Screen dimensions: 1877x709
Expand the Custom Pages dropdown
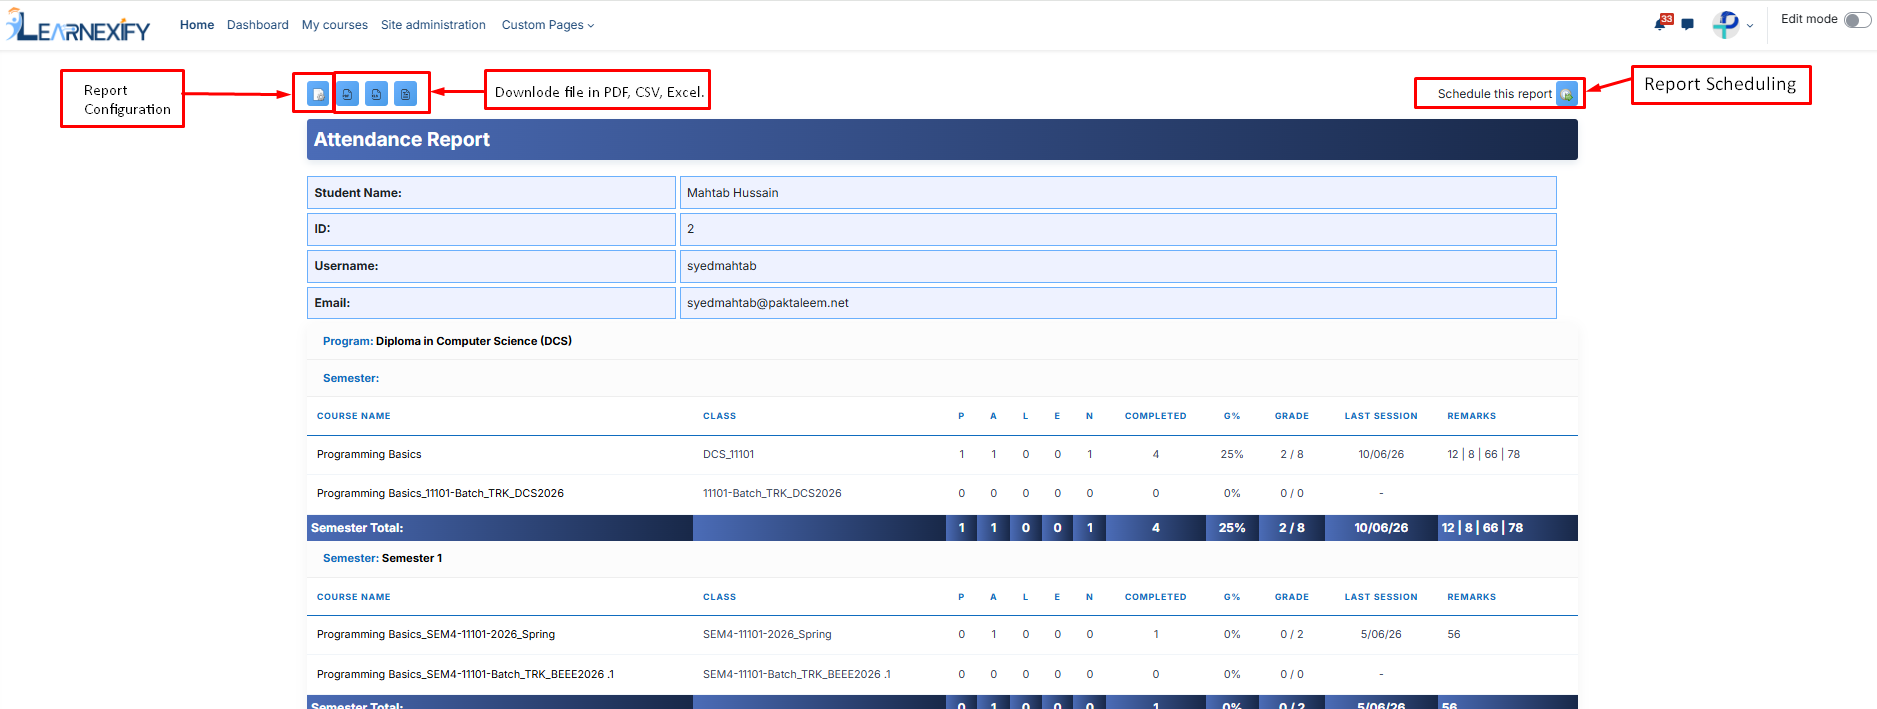point(548,25)
